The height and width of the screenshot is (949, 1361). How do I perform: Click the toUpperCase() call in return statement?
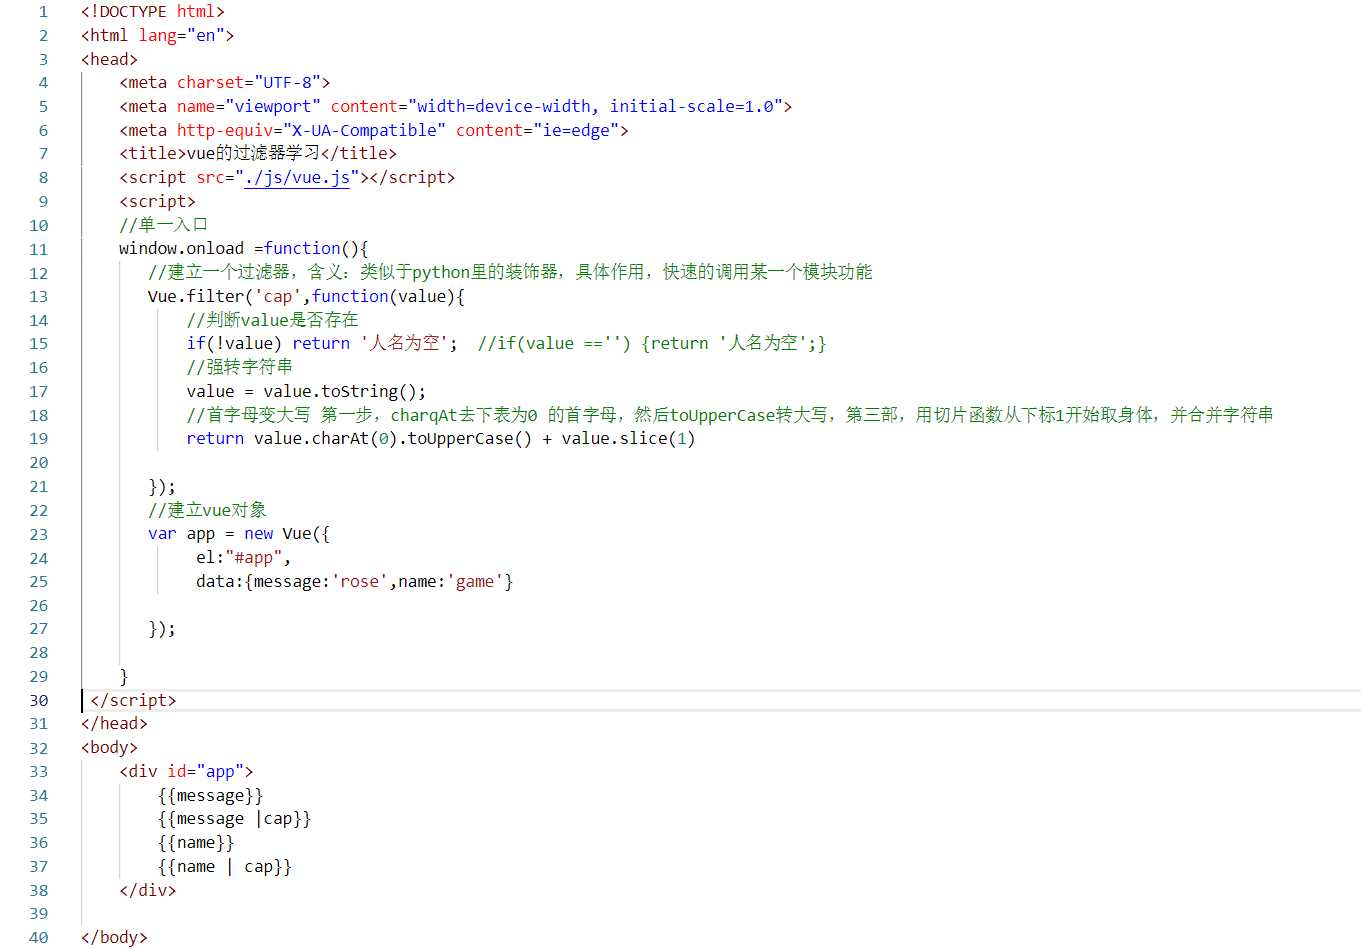pyautogui.click(x=470, y=438)
